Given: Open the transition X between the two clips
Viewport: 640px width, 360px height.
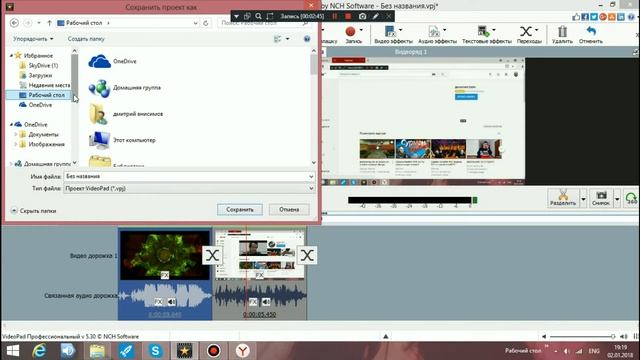Looking at the screenshot, I should [x=212, y=256].
